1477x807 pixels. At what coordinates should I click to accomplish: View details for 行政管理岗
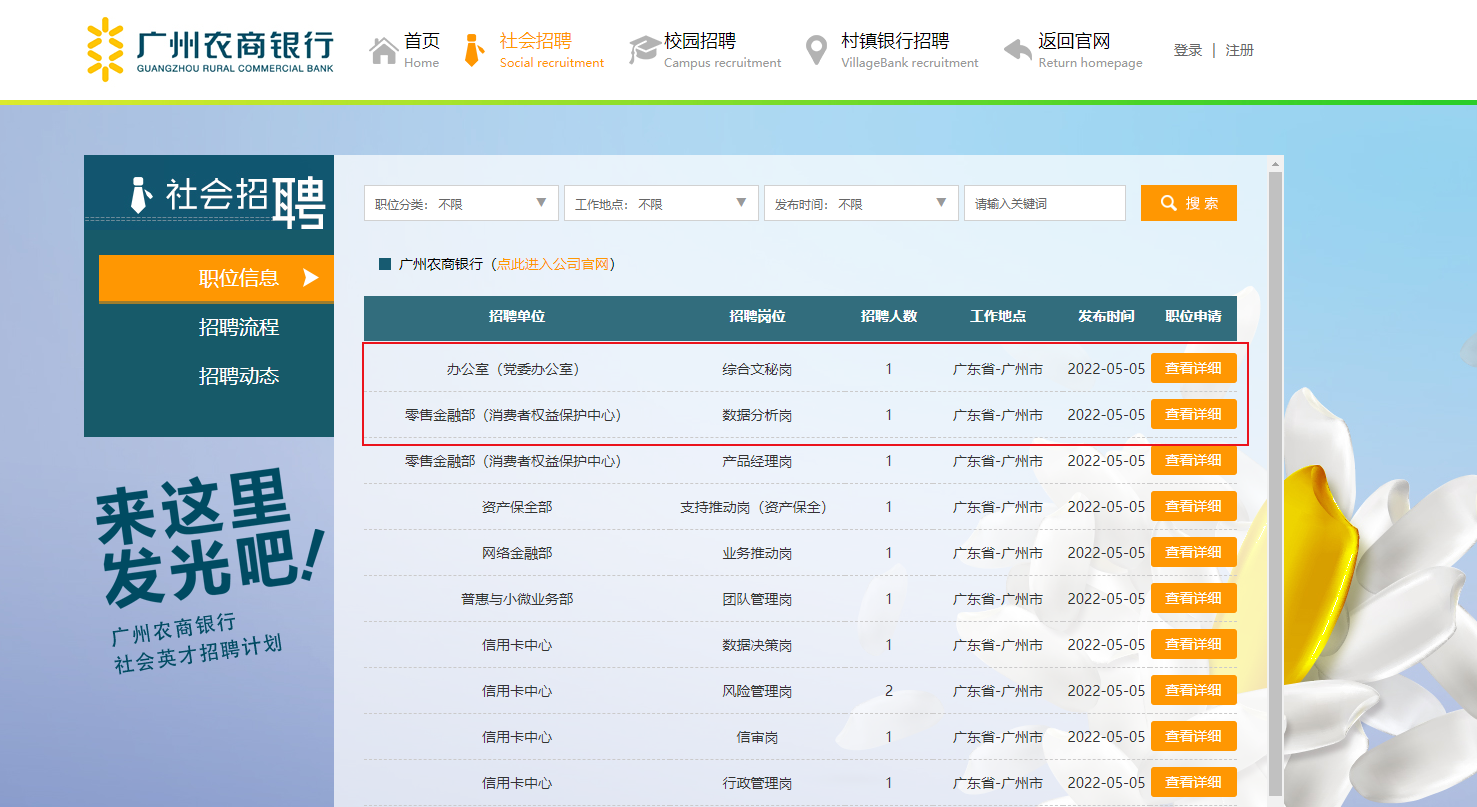click(x=1194, y=782)
